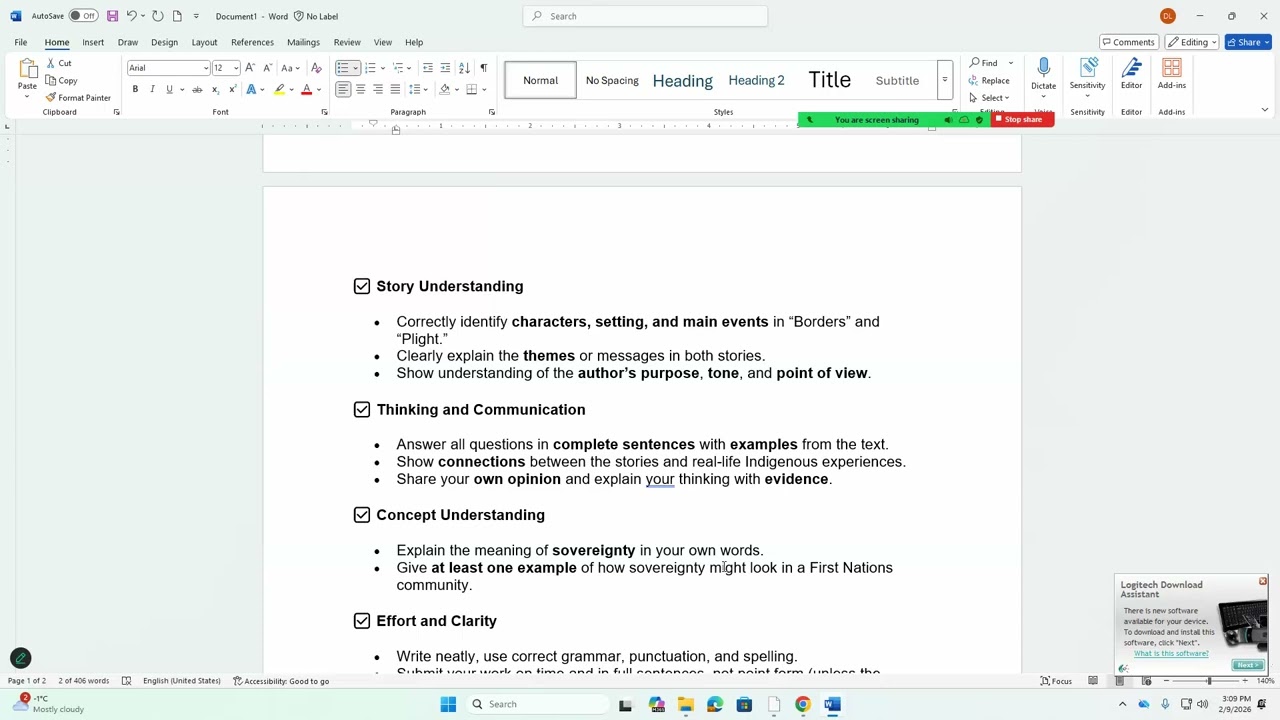Screen dimensions: 1280x720
Task: Expand the Styles gallery more button
Action: click(x=944, y=80)
